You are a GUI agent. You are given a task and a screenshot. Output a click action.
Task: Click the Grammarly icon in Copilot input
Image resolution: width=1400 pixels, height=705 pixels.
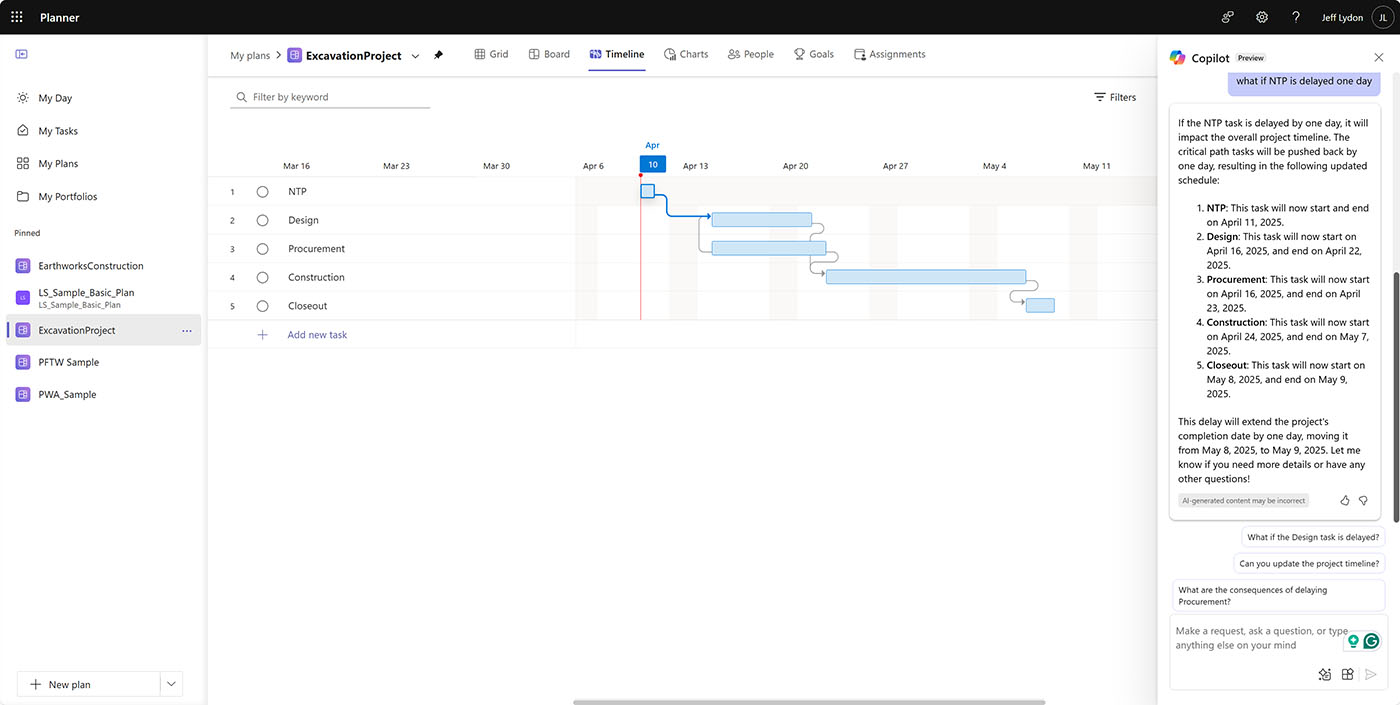click(x=1372, y=641)
